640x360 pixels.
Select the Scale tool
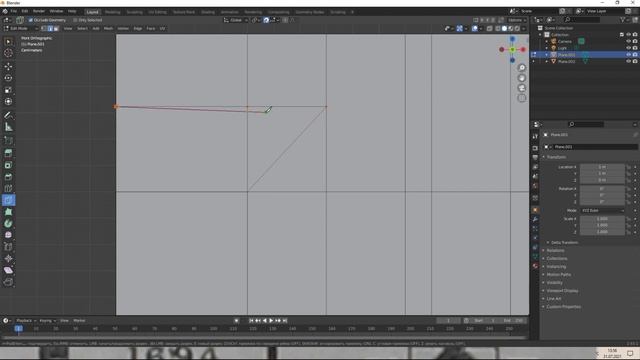(x=8, y=90)
